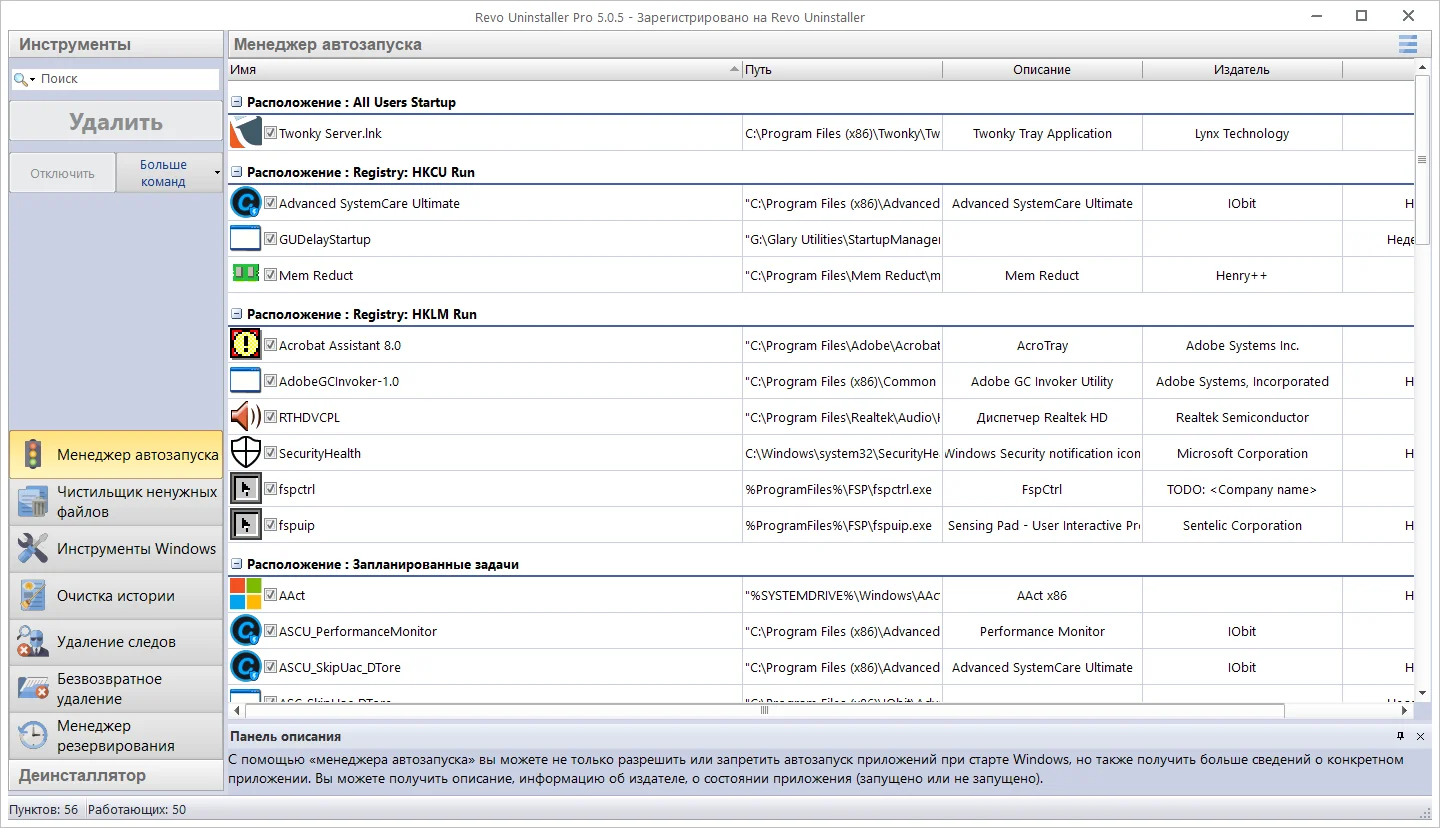Toggle the GUDelayStartup checkbox
The width and height of the screenshot is (1440, 828).
270,238
